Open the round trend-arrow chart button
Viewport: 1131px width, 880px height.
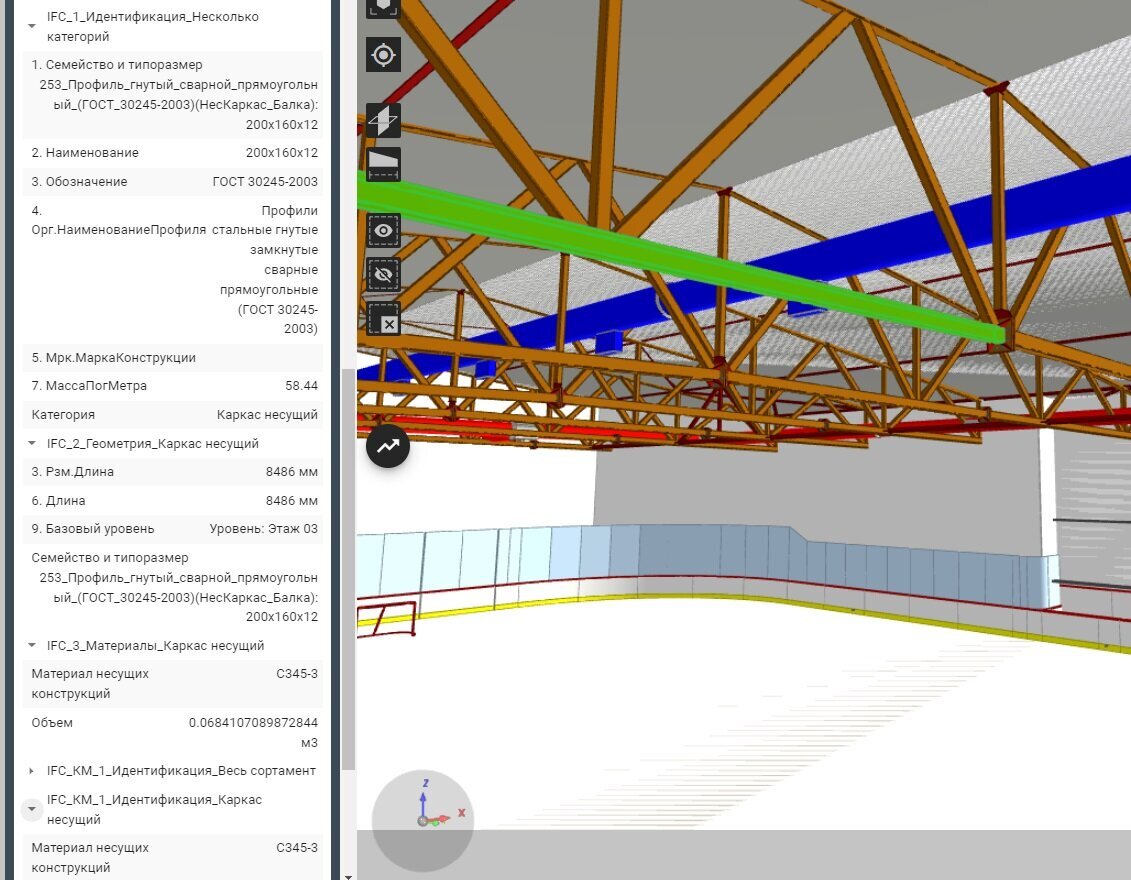coord(388,446)
